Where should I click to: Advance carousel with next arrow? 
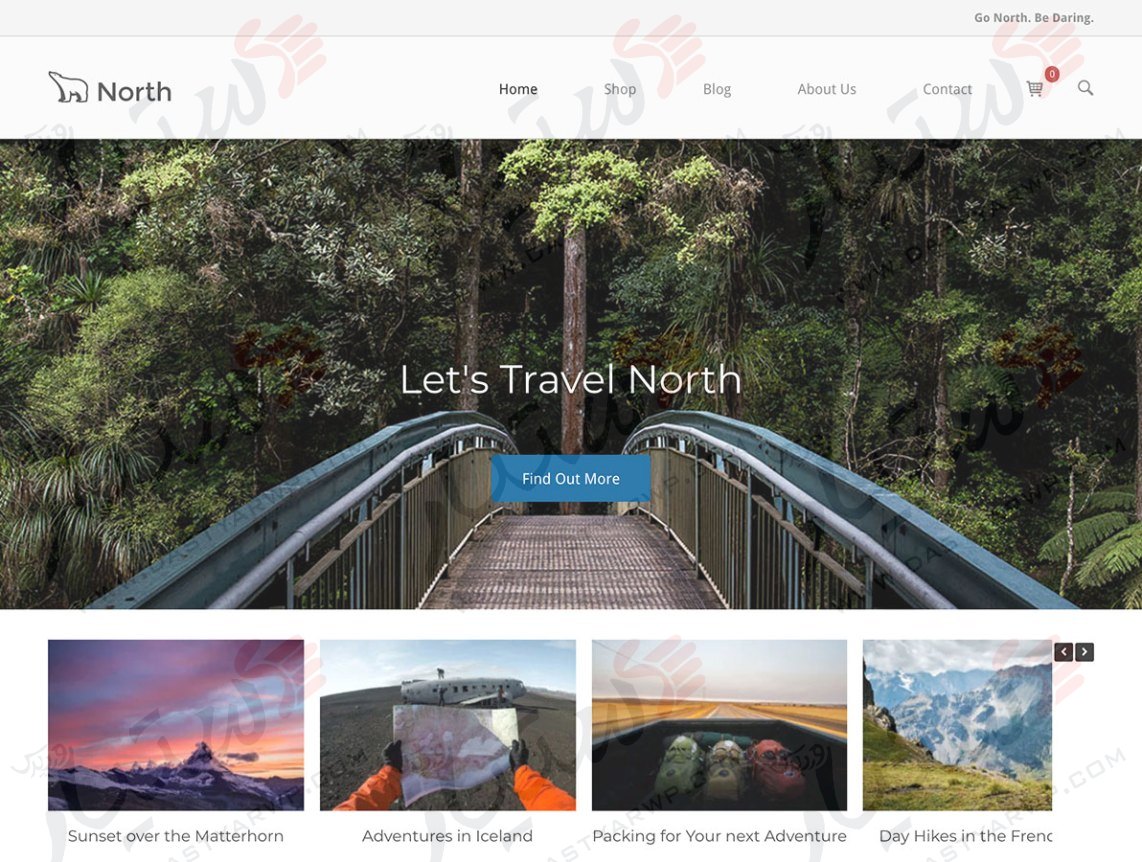click(1084, 652)
